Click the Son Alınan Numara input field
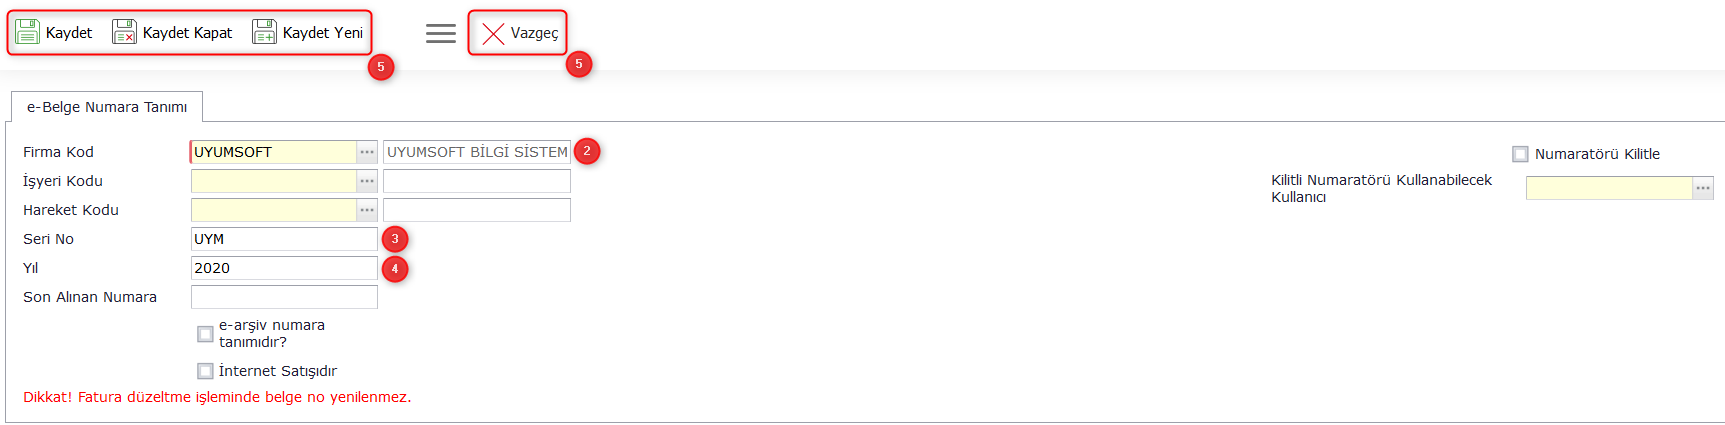This screenshot has width=1725, height=425. 284,297
